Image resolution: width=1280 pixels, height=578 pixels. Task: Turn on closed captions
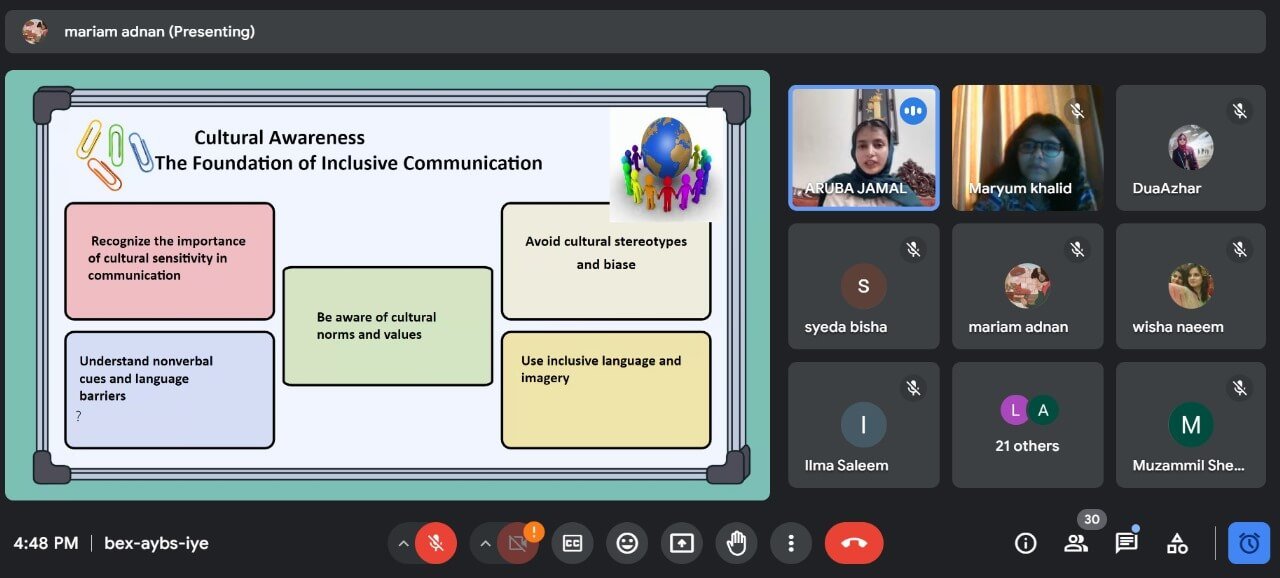click(x=572, y=543)
